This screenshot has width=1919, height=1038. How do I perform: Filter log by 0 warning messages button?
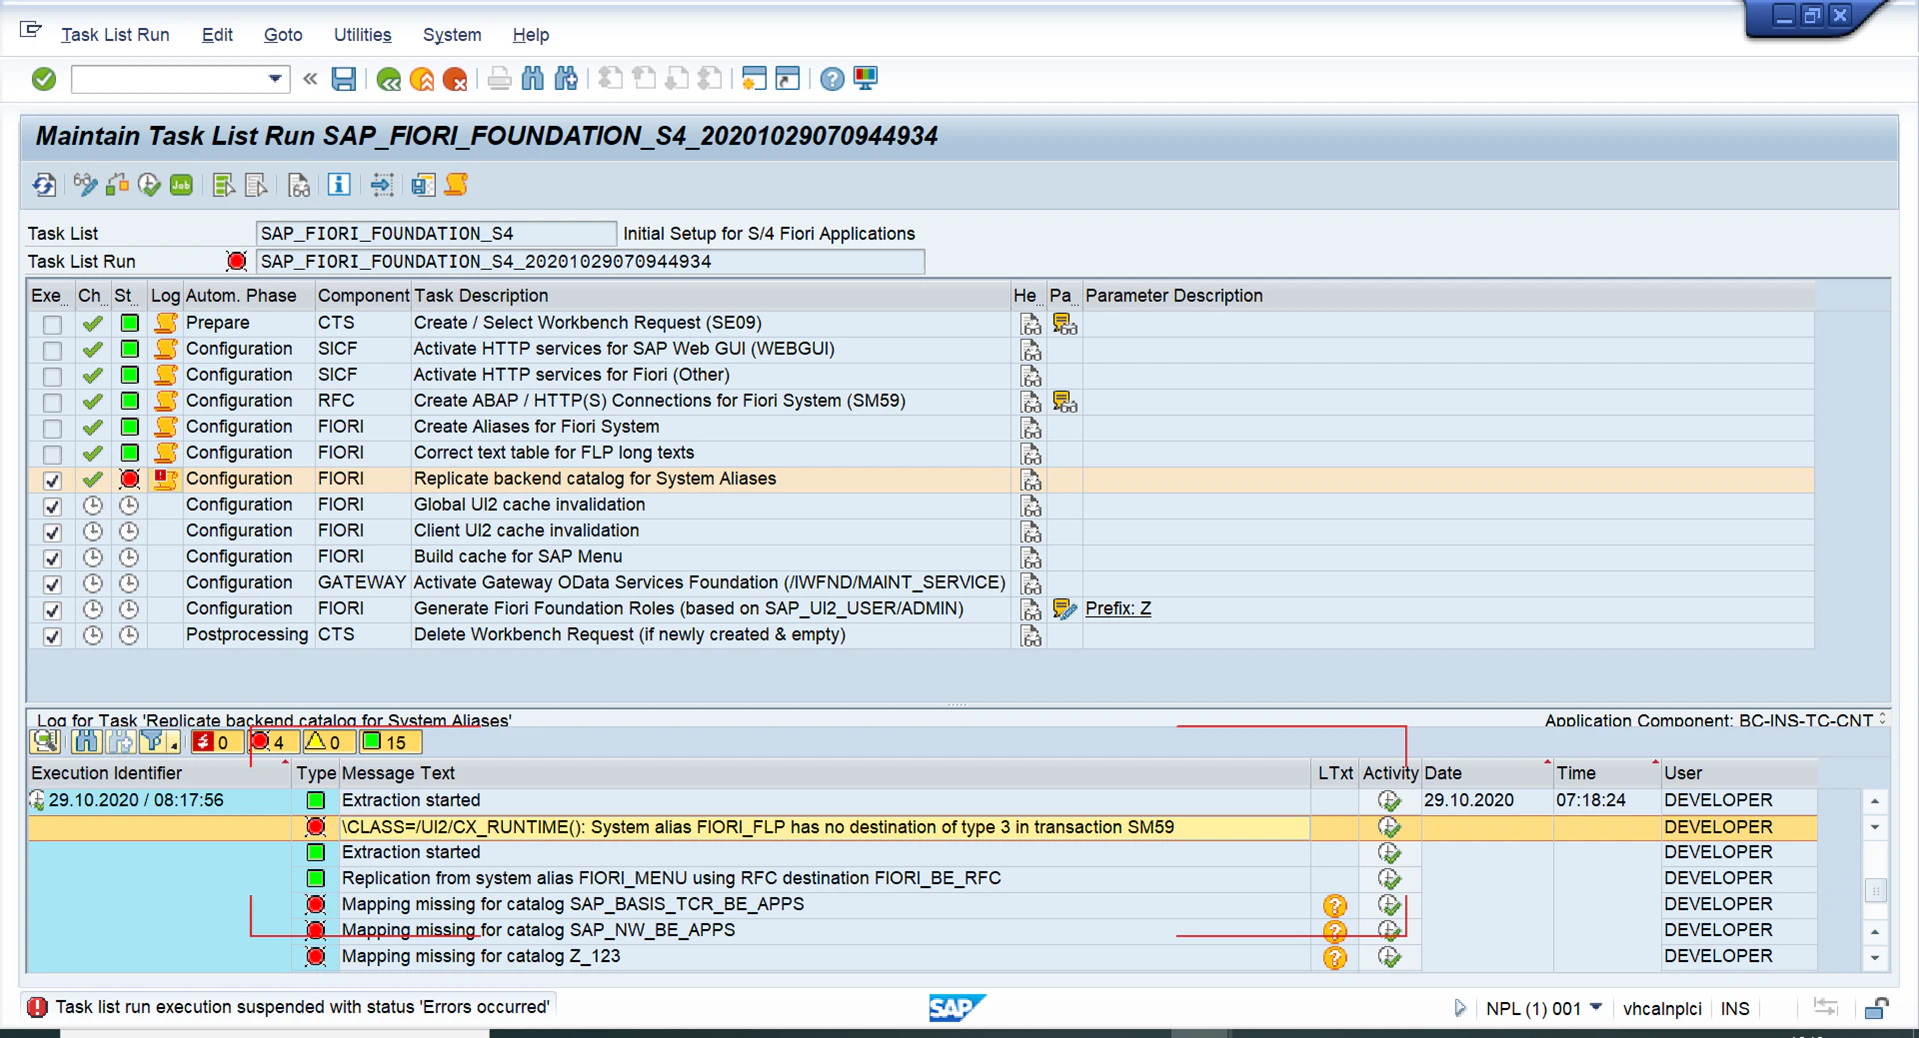click(328, 742)
